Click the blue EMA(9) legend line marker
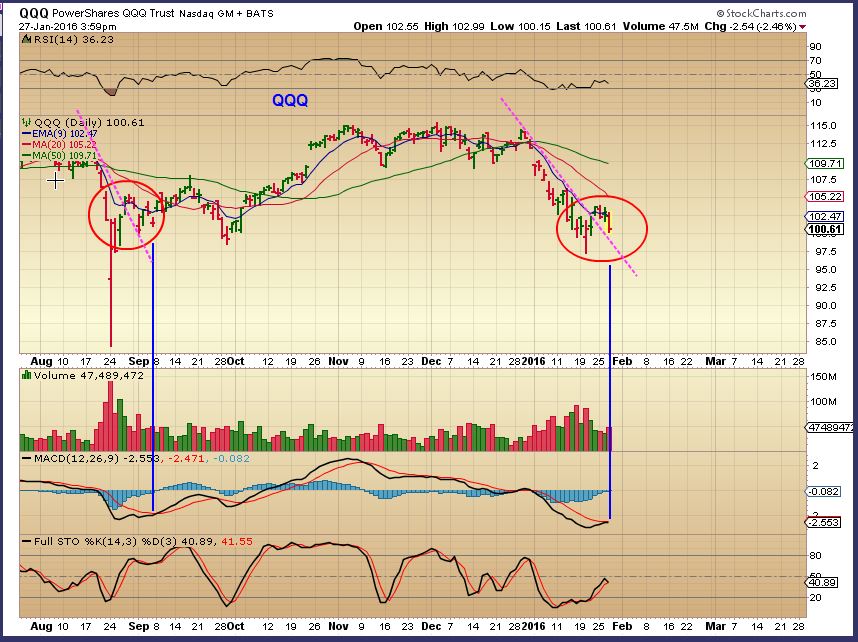 coord(26,134)
